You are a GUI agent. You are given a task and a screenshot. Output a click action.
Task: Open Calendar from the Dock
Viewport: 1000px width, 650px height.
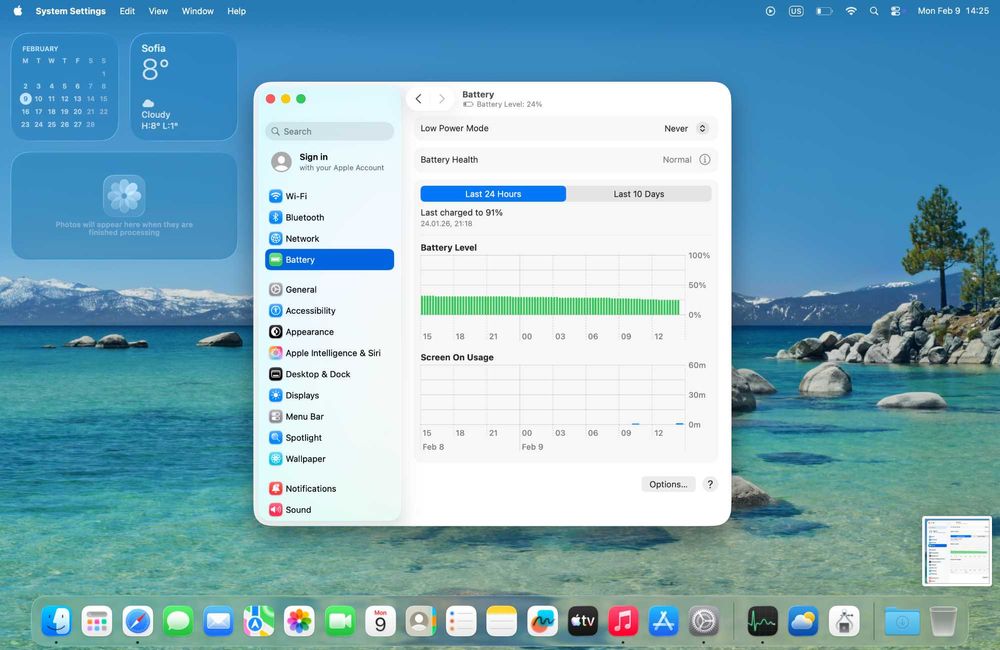click(380, 621)
